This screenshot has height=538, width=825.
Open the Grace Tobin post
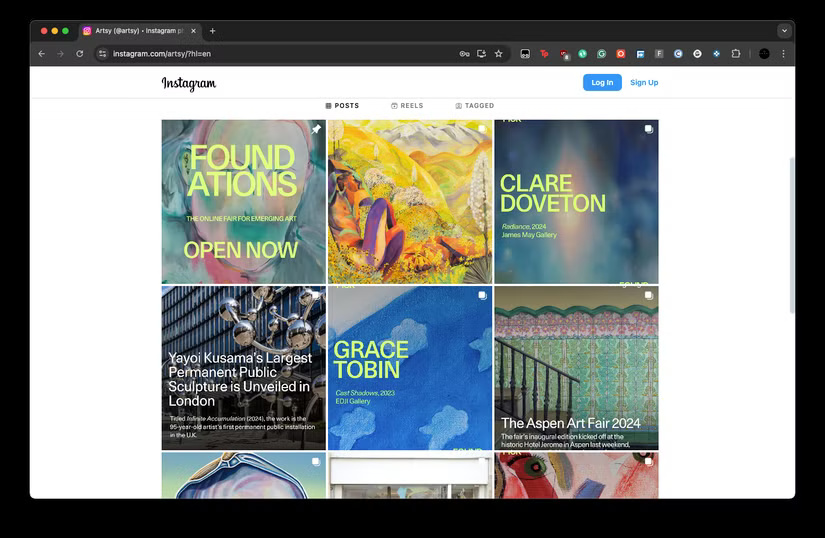[410, 368]
